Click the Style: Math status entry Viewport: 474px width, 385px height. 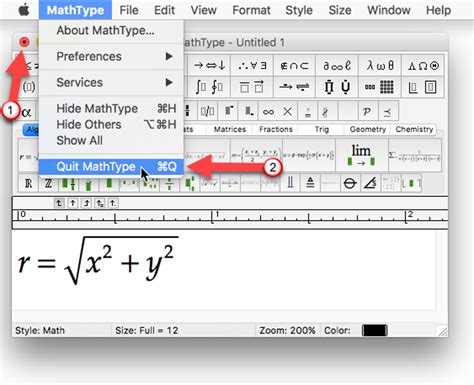pos(40,330)
